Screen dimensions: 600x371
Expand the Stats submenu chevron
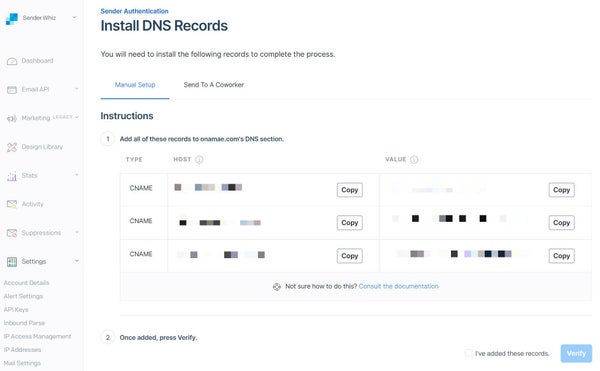pyautogui.click(x=77, y=175)
